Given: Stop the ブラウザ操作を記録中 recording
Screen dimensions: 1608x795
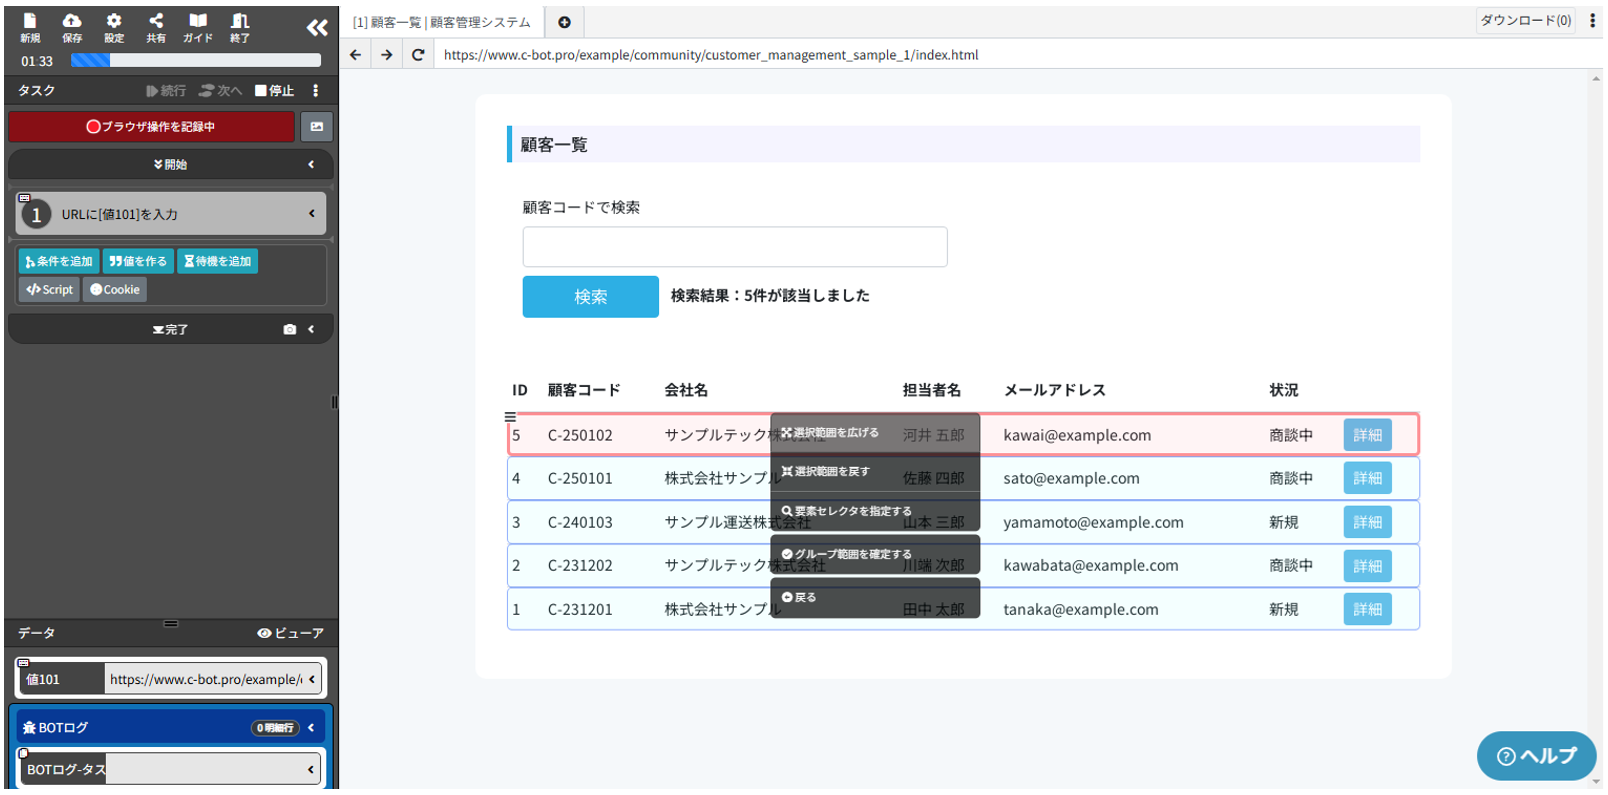Looking at the screenshot, I should pos(152,127).
